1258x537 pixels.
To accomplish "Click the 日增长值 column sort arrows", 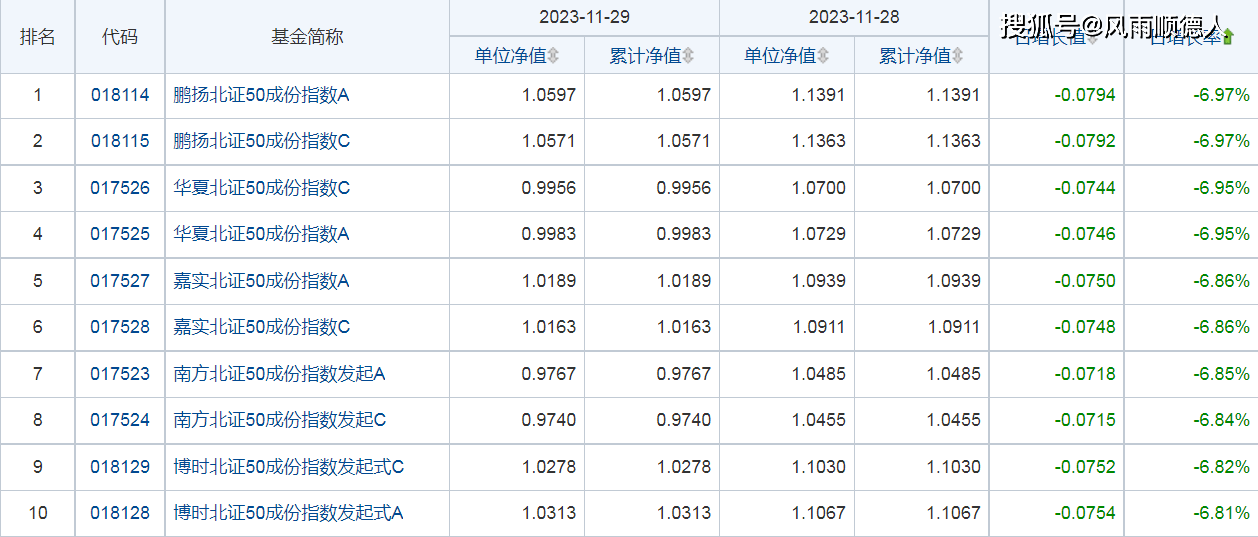I will [1092, 38].
